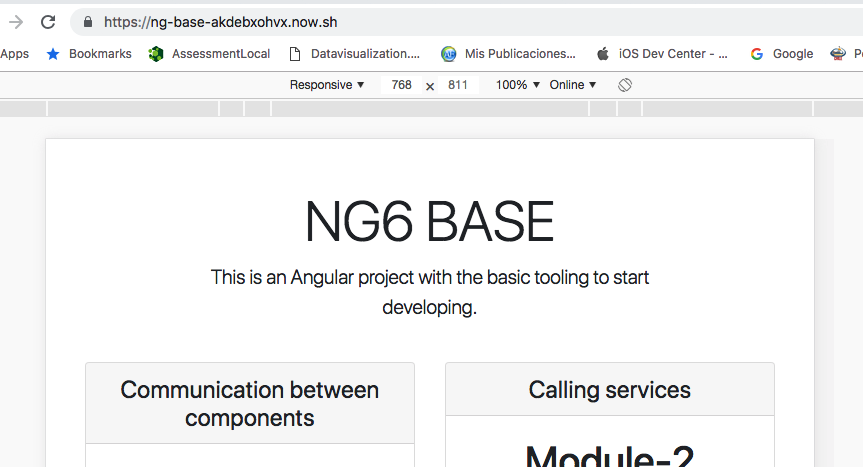Click the viewport height field 811
The image size is (863, 467).
(x=458, y=85)
